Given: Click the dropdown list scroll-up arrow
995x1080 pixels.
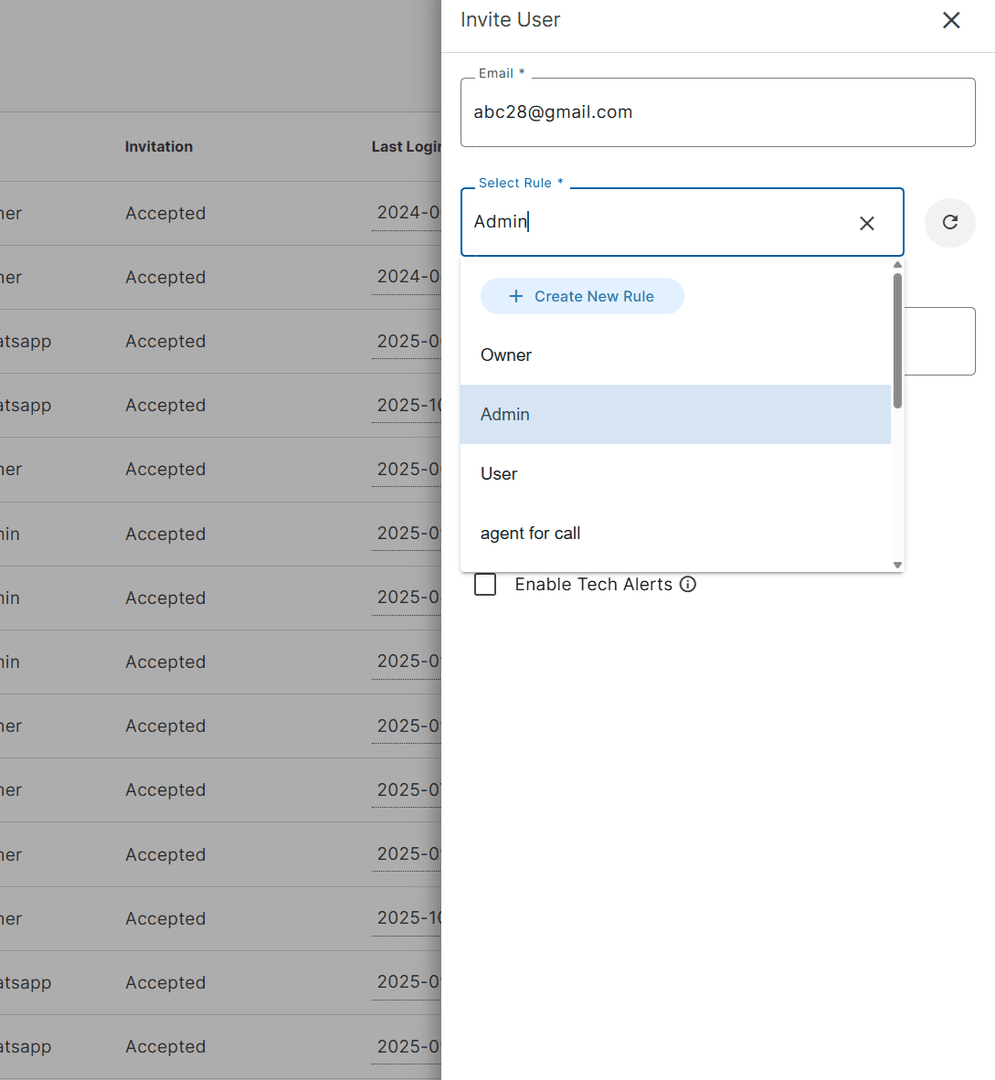Looking at the screenshot, I should point(897,265).
